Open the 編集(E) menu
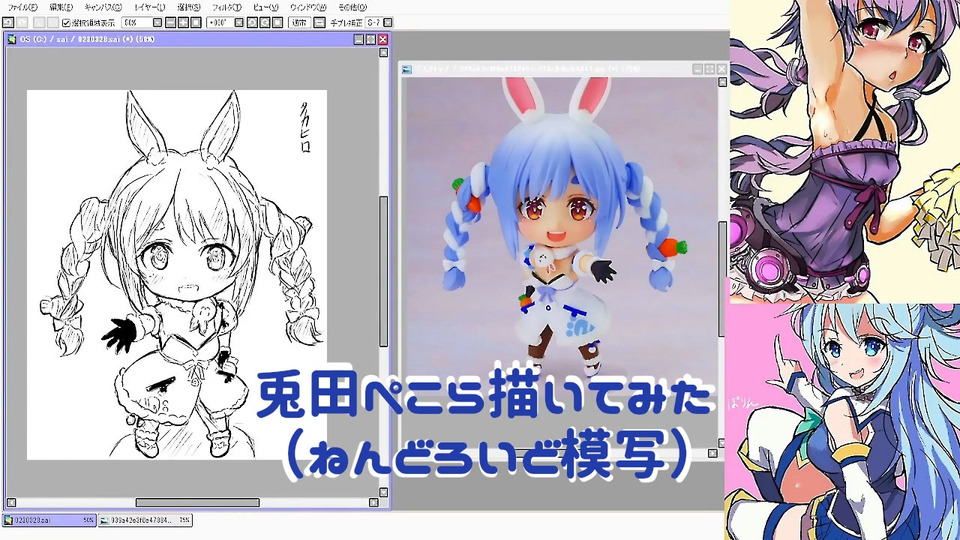Viewport: 960px width, 540px height. 61,7
